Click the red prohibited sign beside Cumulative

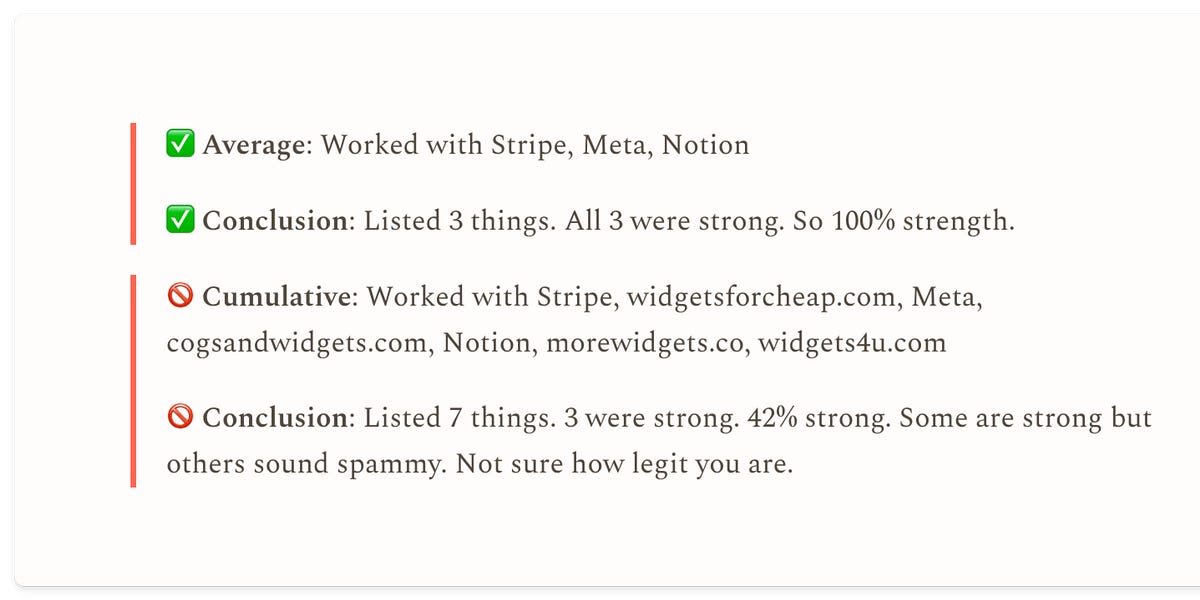pyautogui.click(x=180, y=297)
